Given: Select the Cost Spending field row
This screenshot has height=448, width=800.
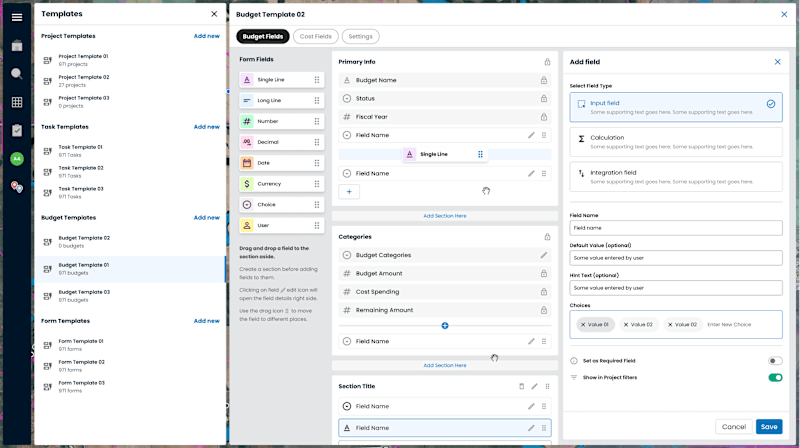Looking at the screenshot, I should tap(445, 292).
